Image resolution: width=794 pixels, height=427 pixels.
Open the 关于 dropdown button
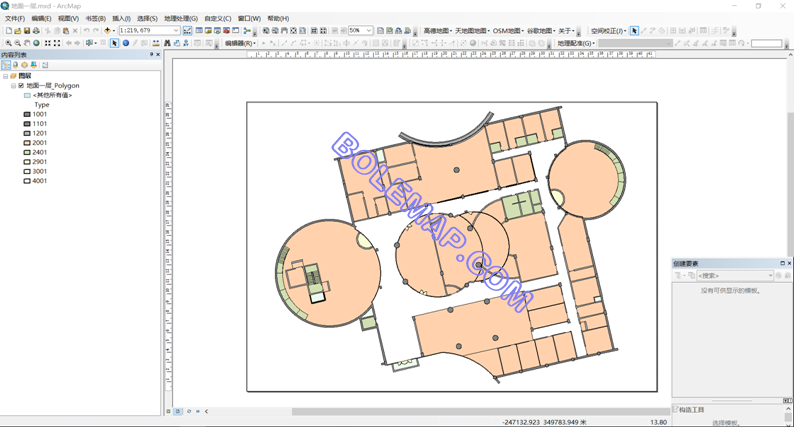[x=566, y=31]
